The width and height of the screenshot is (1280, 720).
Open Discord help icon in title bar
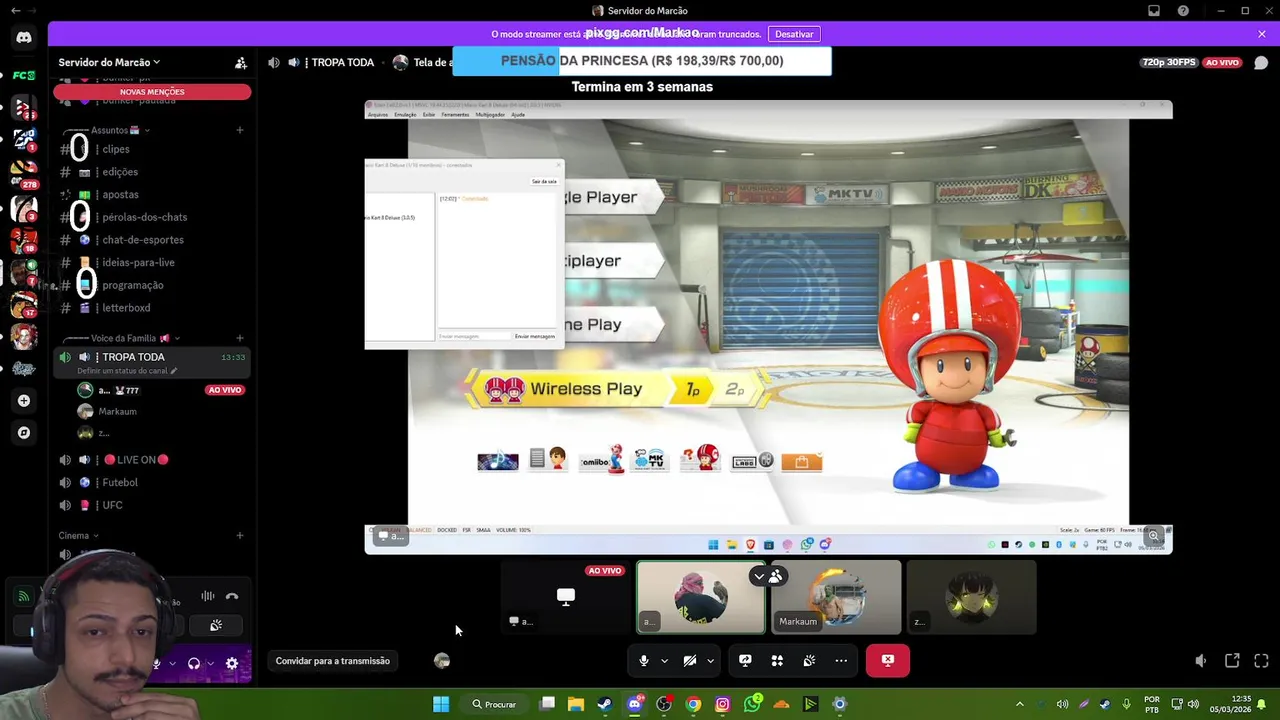pyautogui.click(x=1184, y=11)
